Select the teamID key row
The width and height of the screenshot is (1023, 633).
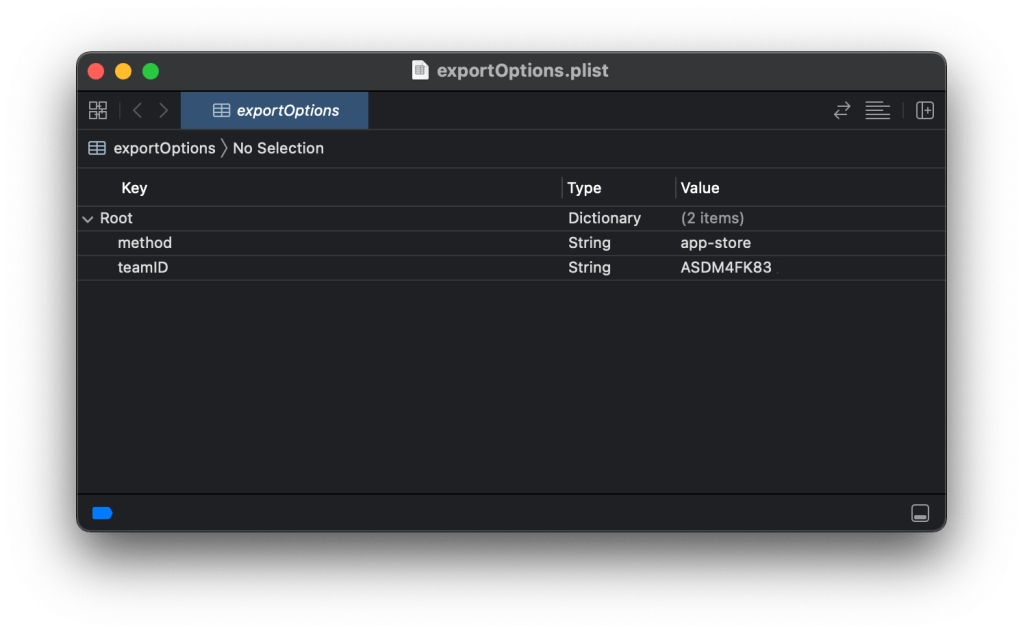pos(143,268)
